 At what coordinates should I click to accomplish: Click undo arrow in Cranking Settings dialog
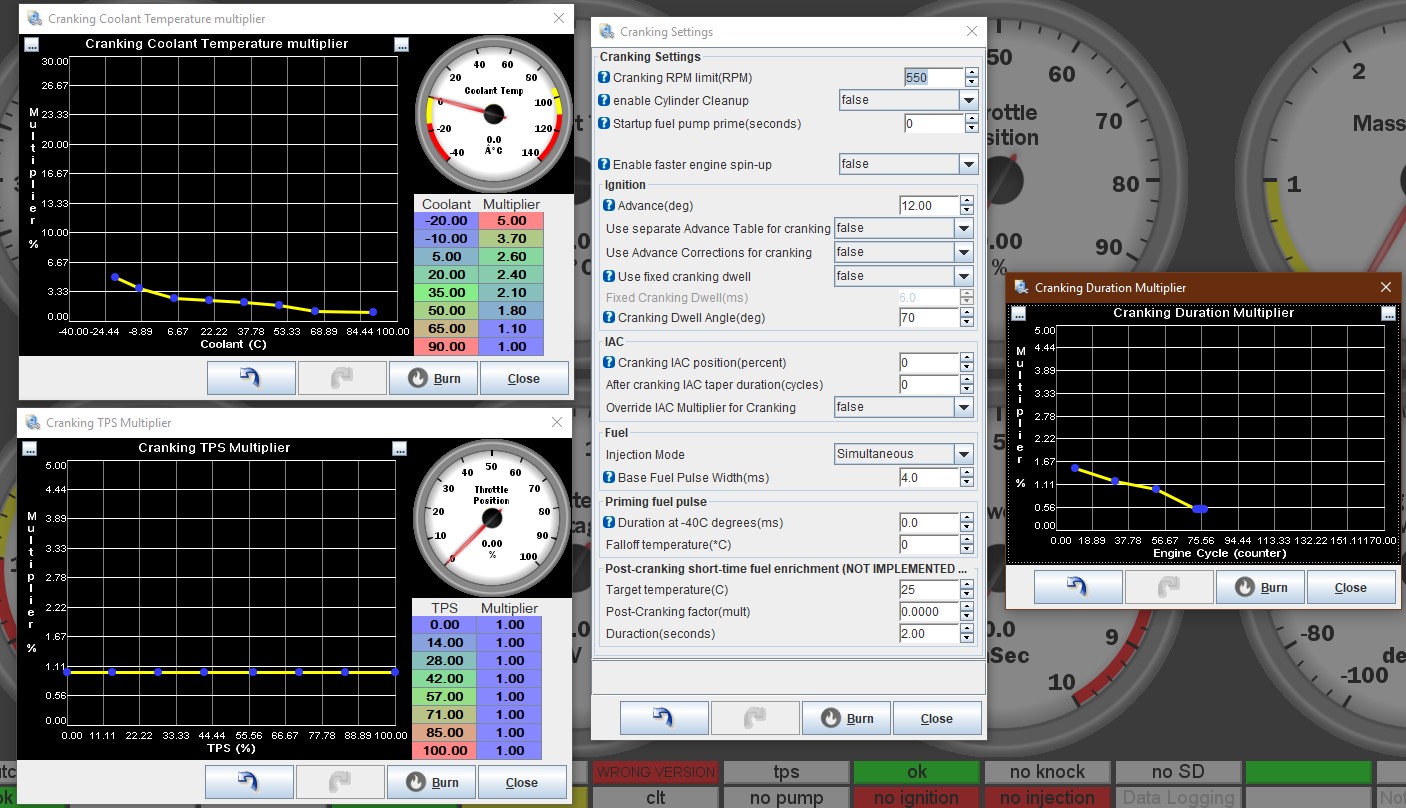664,718
